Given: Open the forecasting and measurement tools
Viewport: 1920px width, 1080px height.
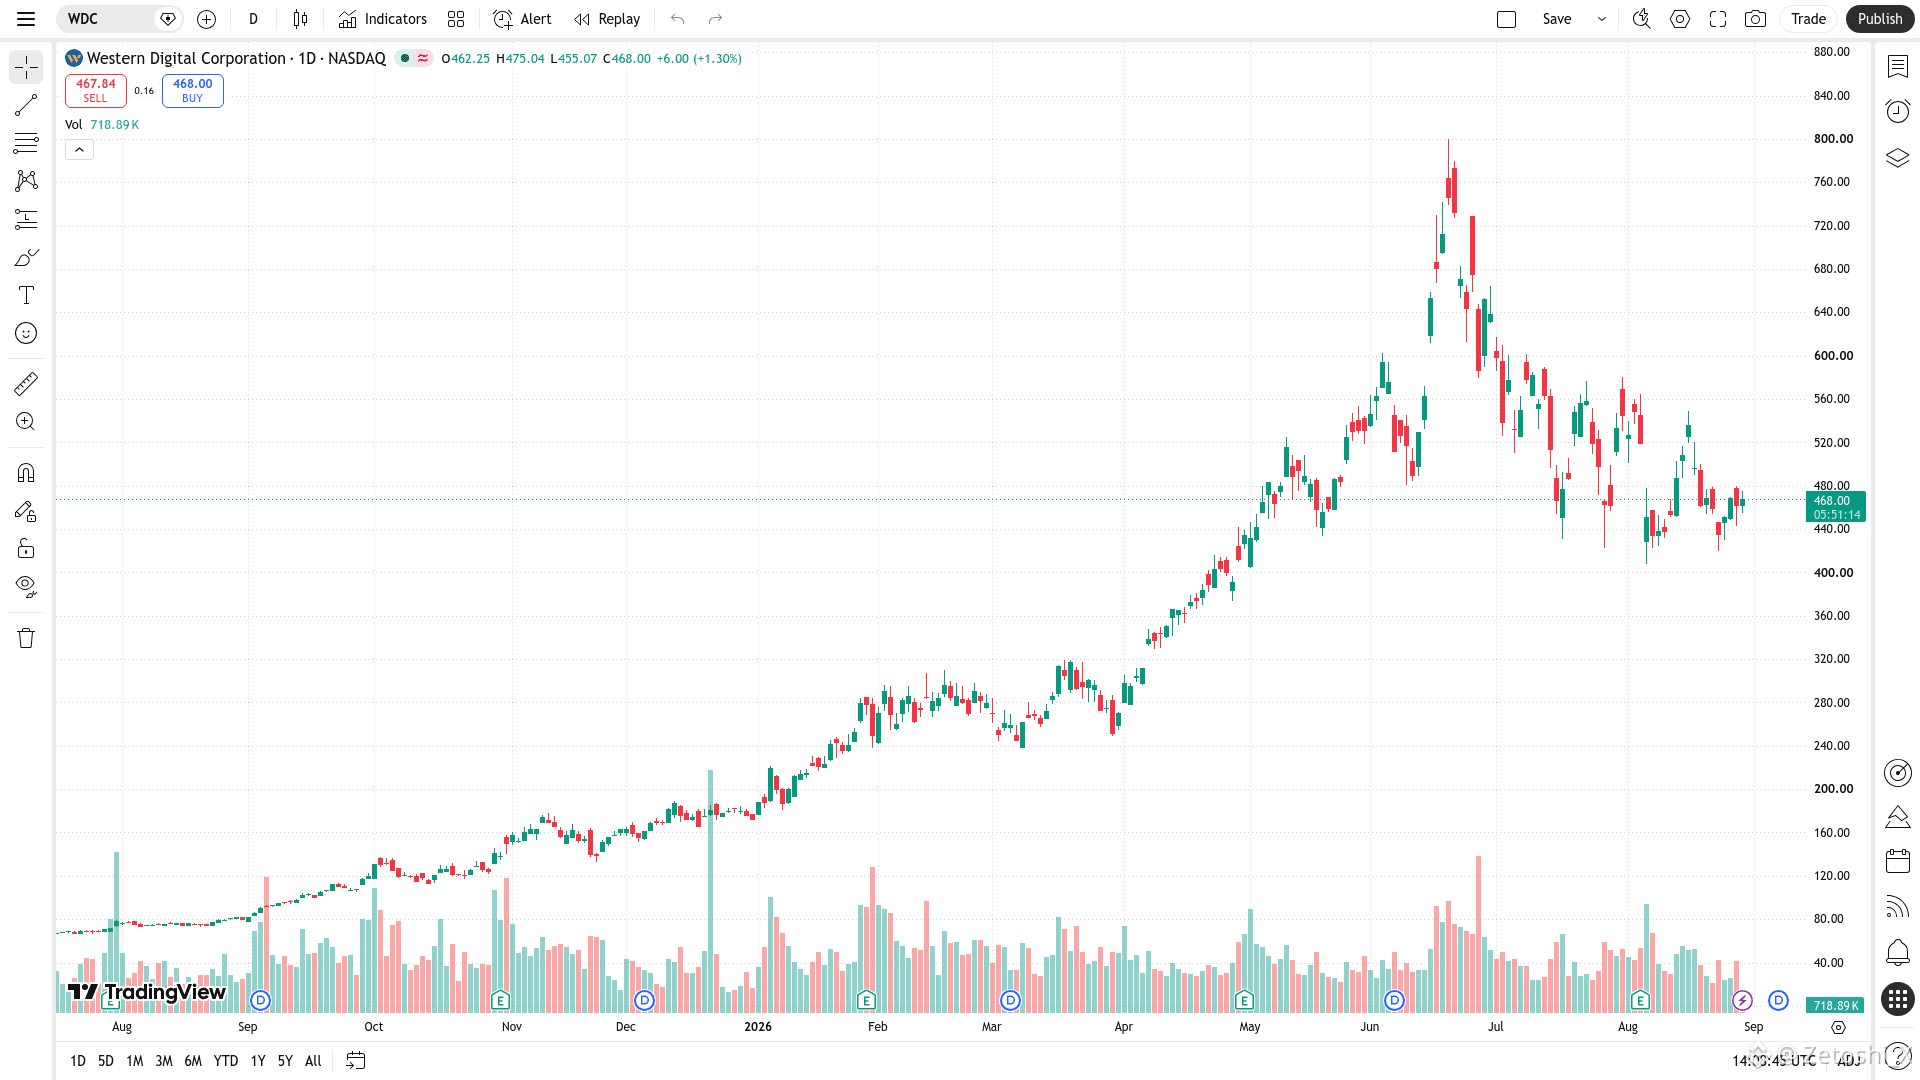Looking at the screenshot, I should (x=26, y=219).
